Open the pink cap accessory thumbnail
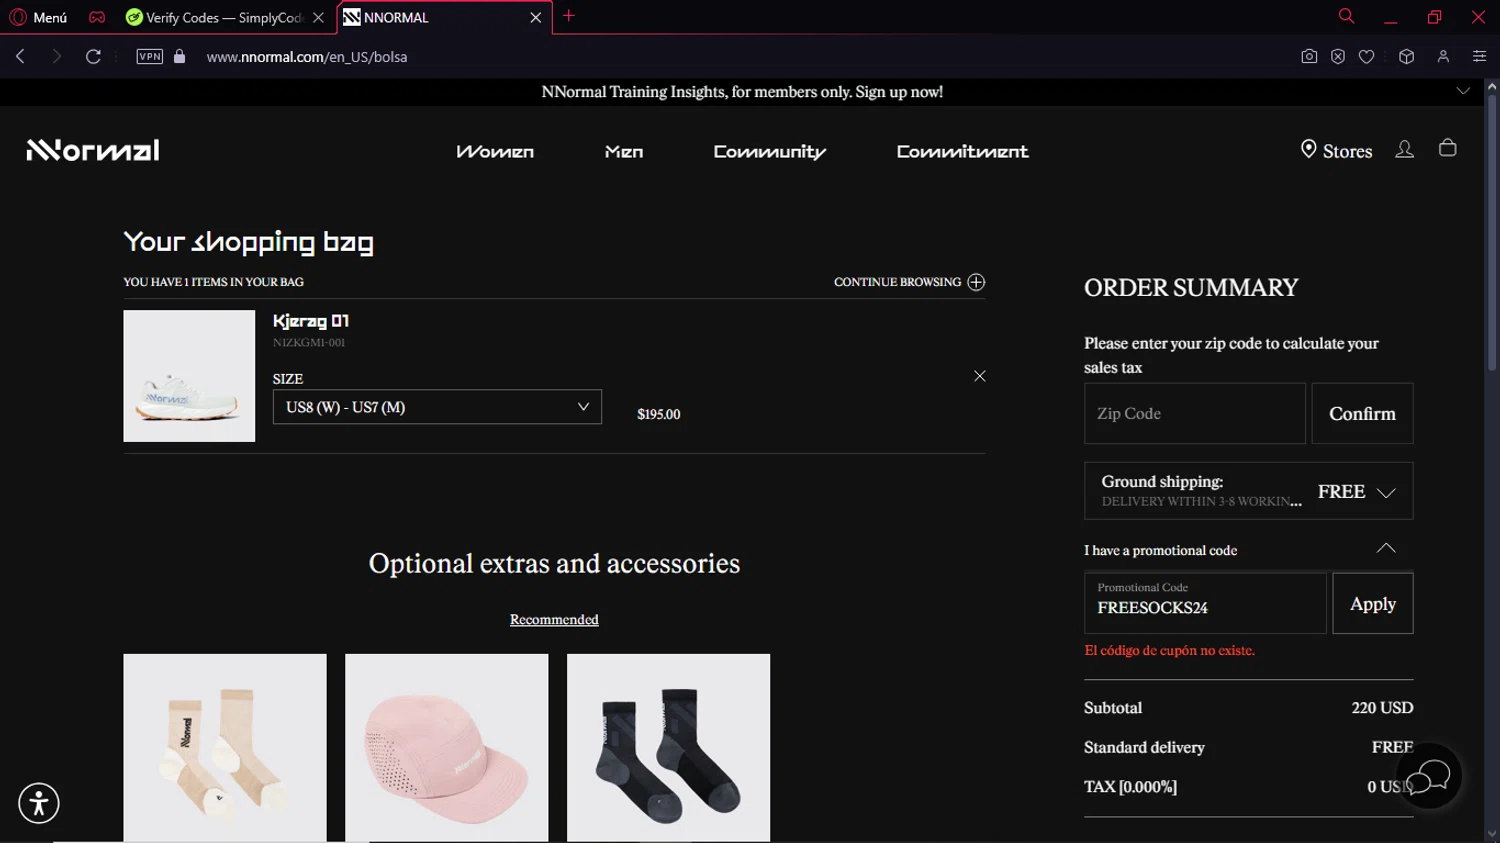1500x843 pixels. click(447, 748)
